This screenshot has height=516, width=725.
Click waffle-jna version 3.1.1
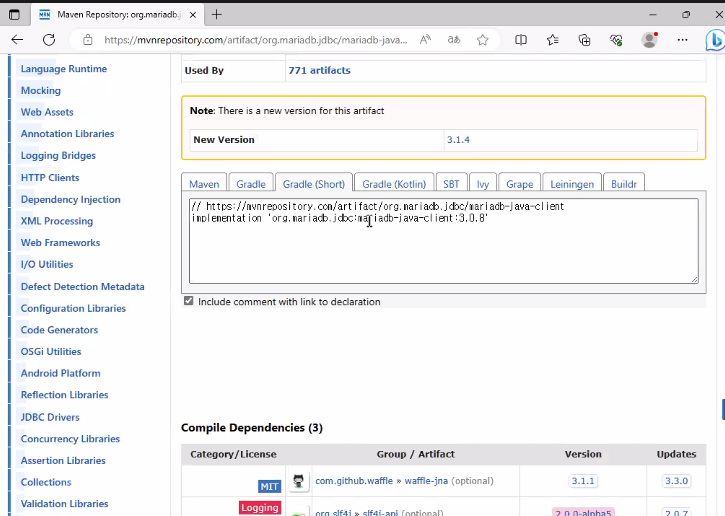[x=583, y=481]
